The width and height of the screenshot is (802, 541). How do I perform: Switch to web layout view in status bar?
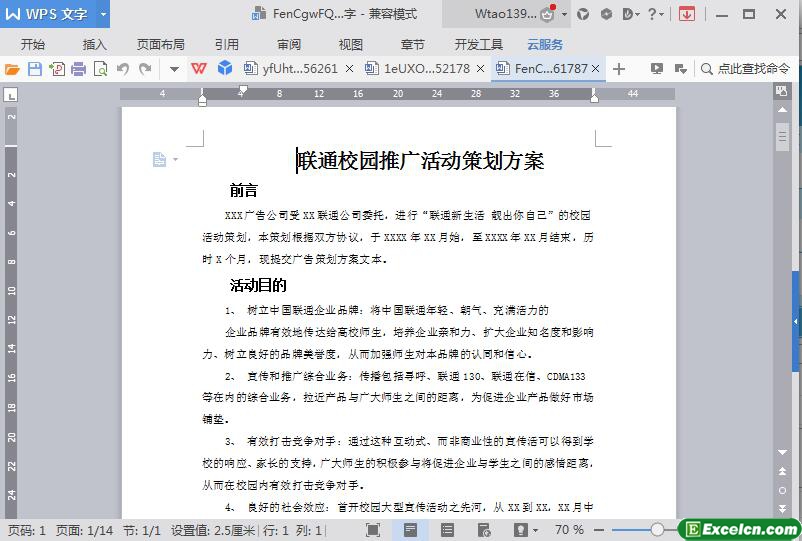coord(484,530)
